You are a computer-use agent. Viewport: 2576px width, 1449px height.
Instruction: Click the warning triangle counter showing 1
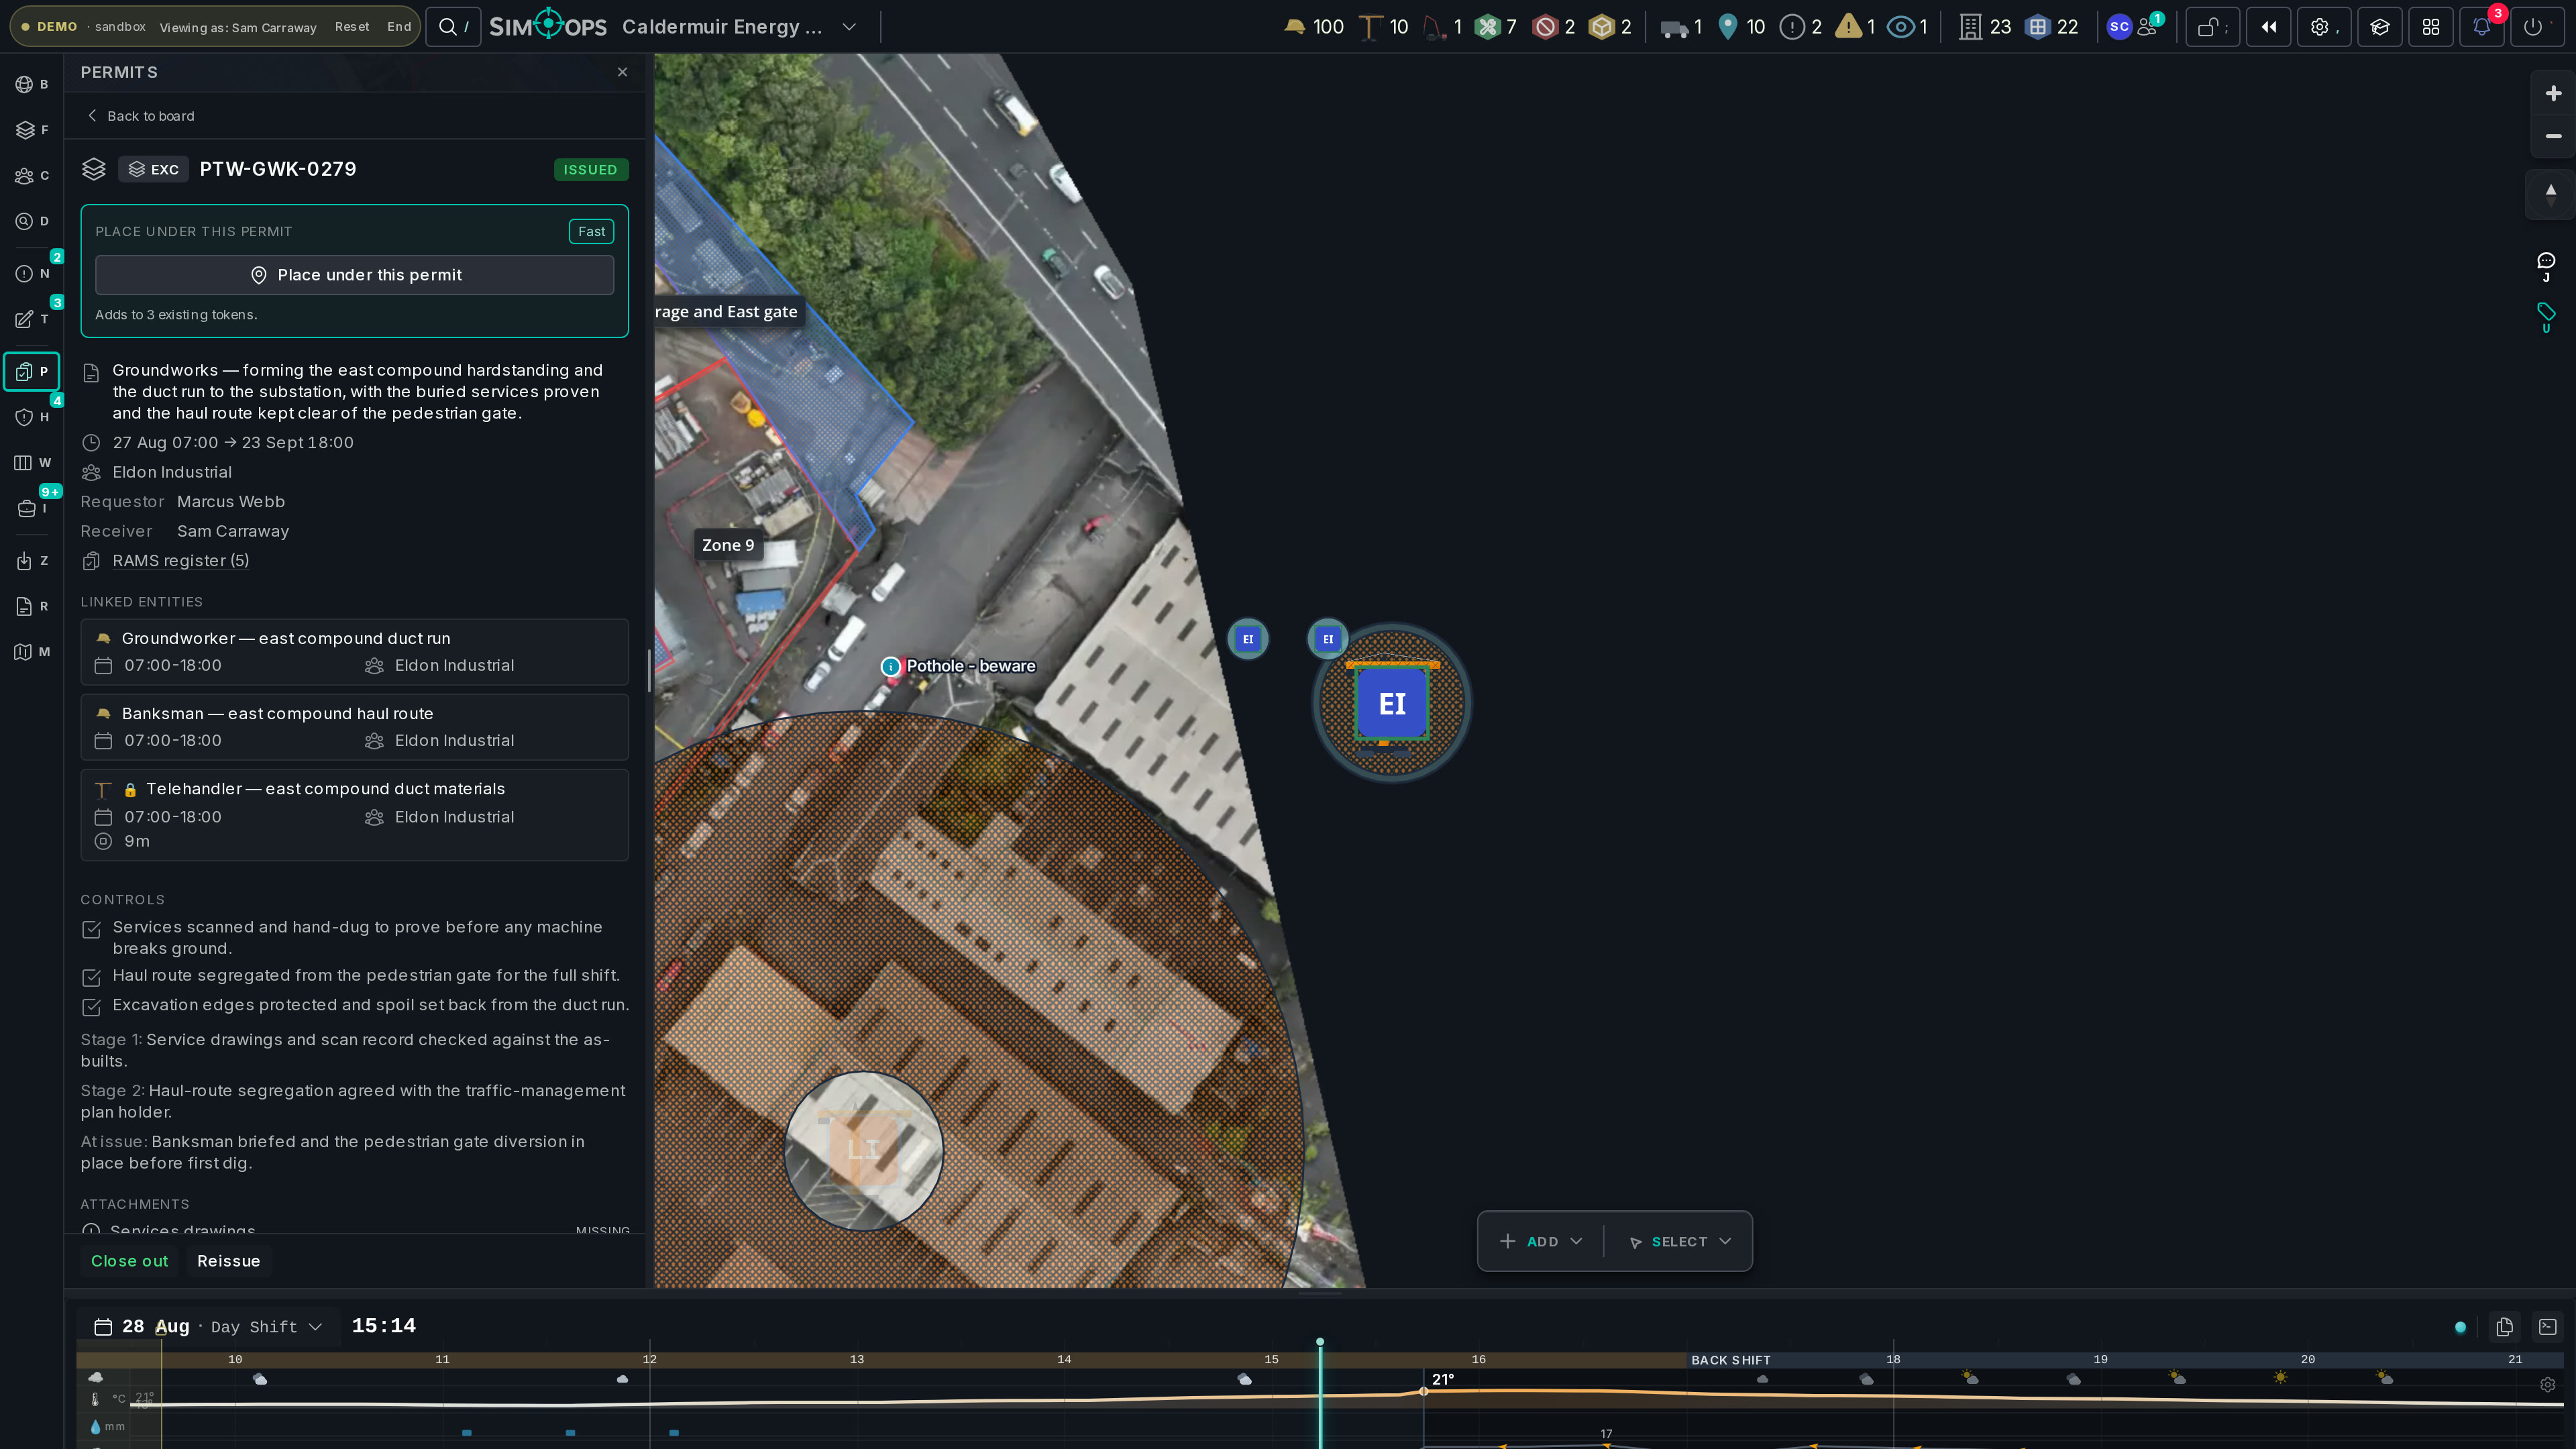(1855, 27)
